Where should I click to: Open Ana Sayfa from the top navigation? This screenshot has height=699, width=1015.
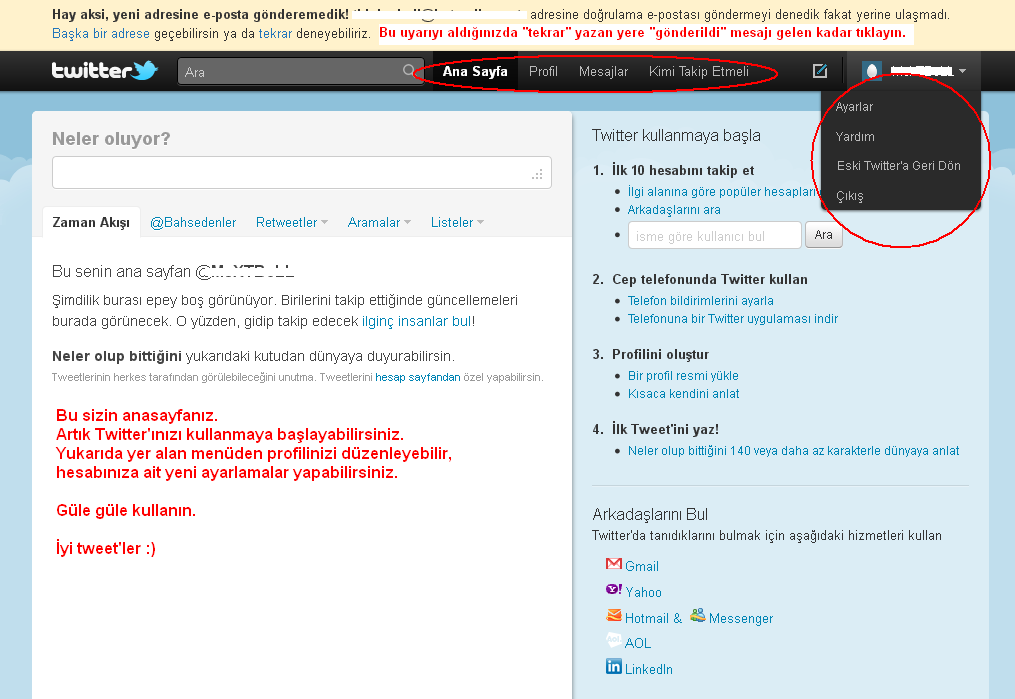tap(476, 71)
